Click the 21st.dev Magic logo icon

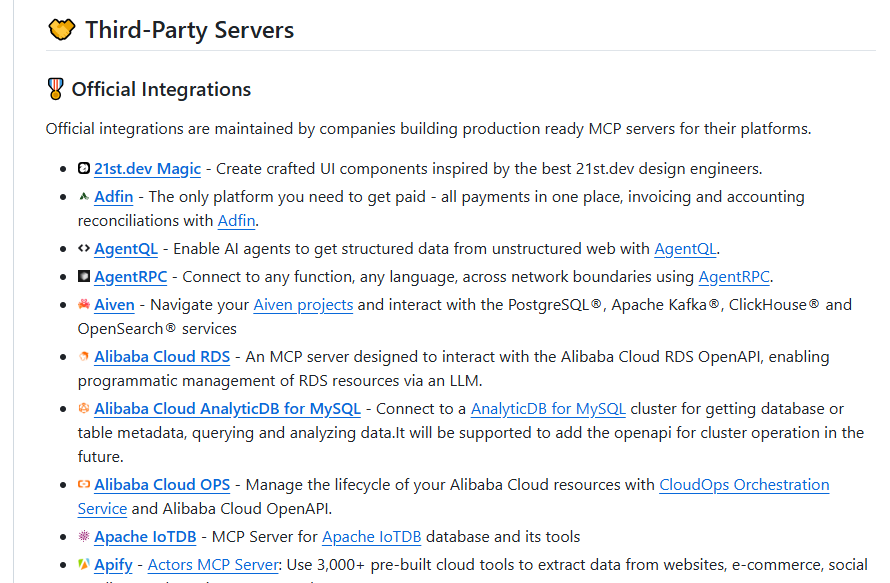(x=83, y=169)
